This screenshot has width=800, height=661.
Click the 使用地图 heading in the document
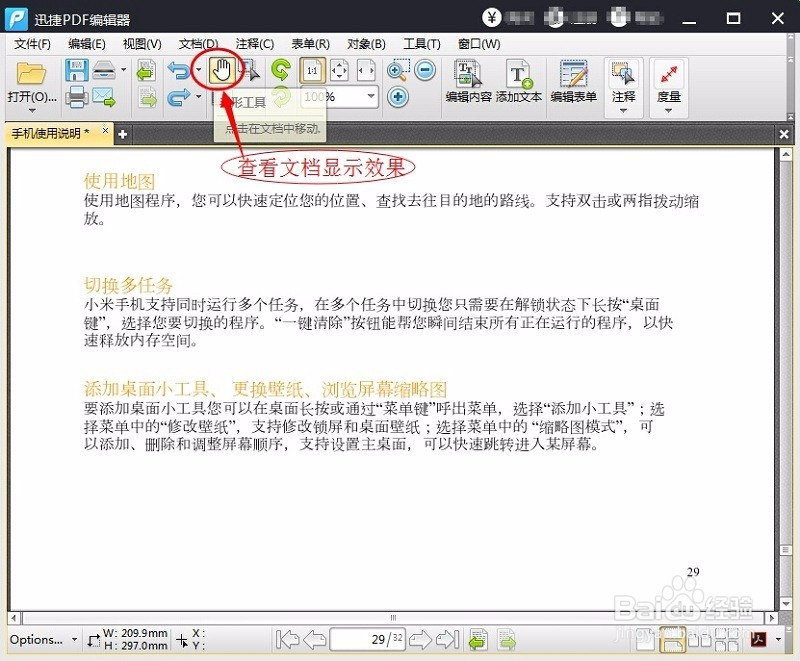tap(119, 181)
